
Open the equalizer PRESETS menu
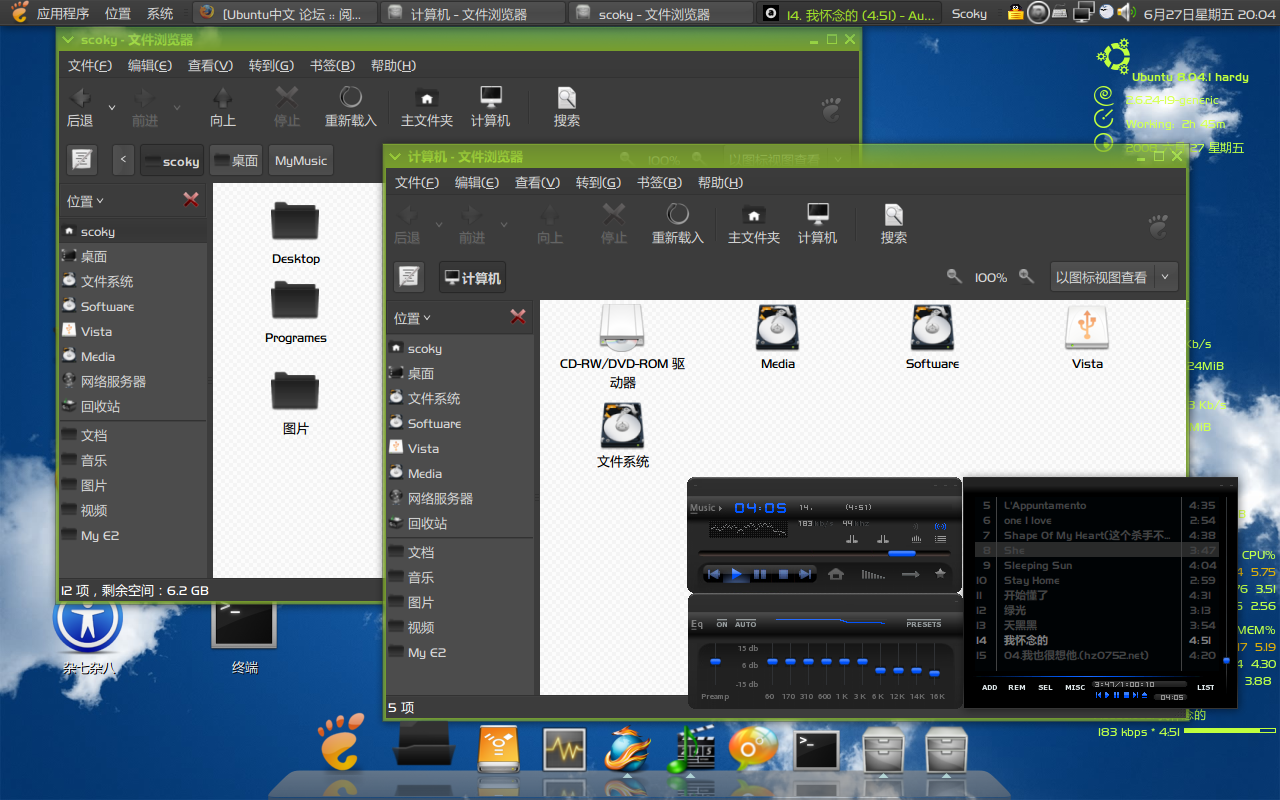click(x=924, y=624)
